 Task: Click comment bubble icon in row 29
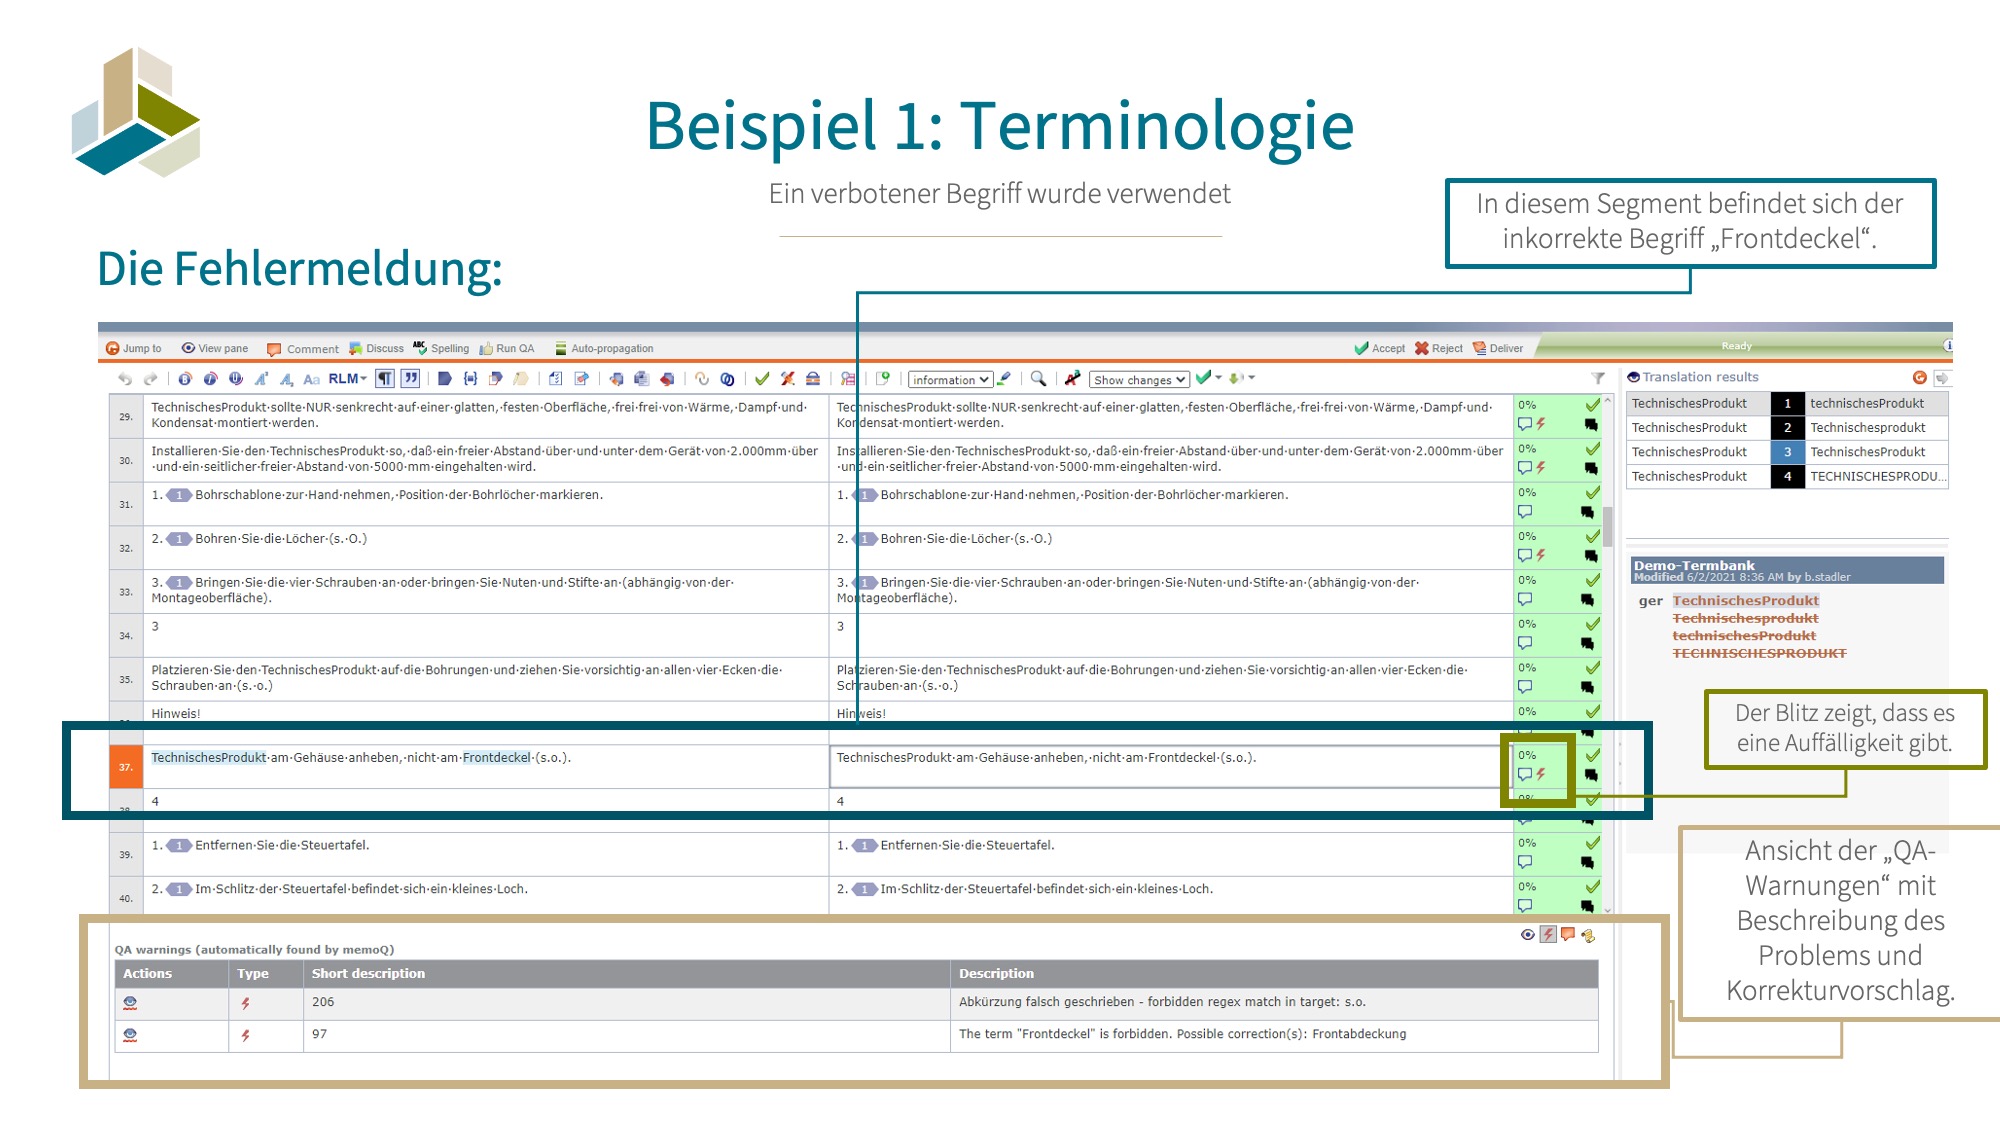click(1525, 424)
